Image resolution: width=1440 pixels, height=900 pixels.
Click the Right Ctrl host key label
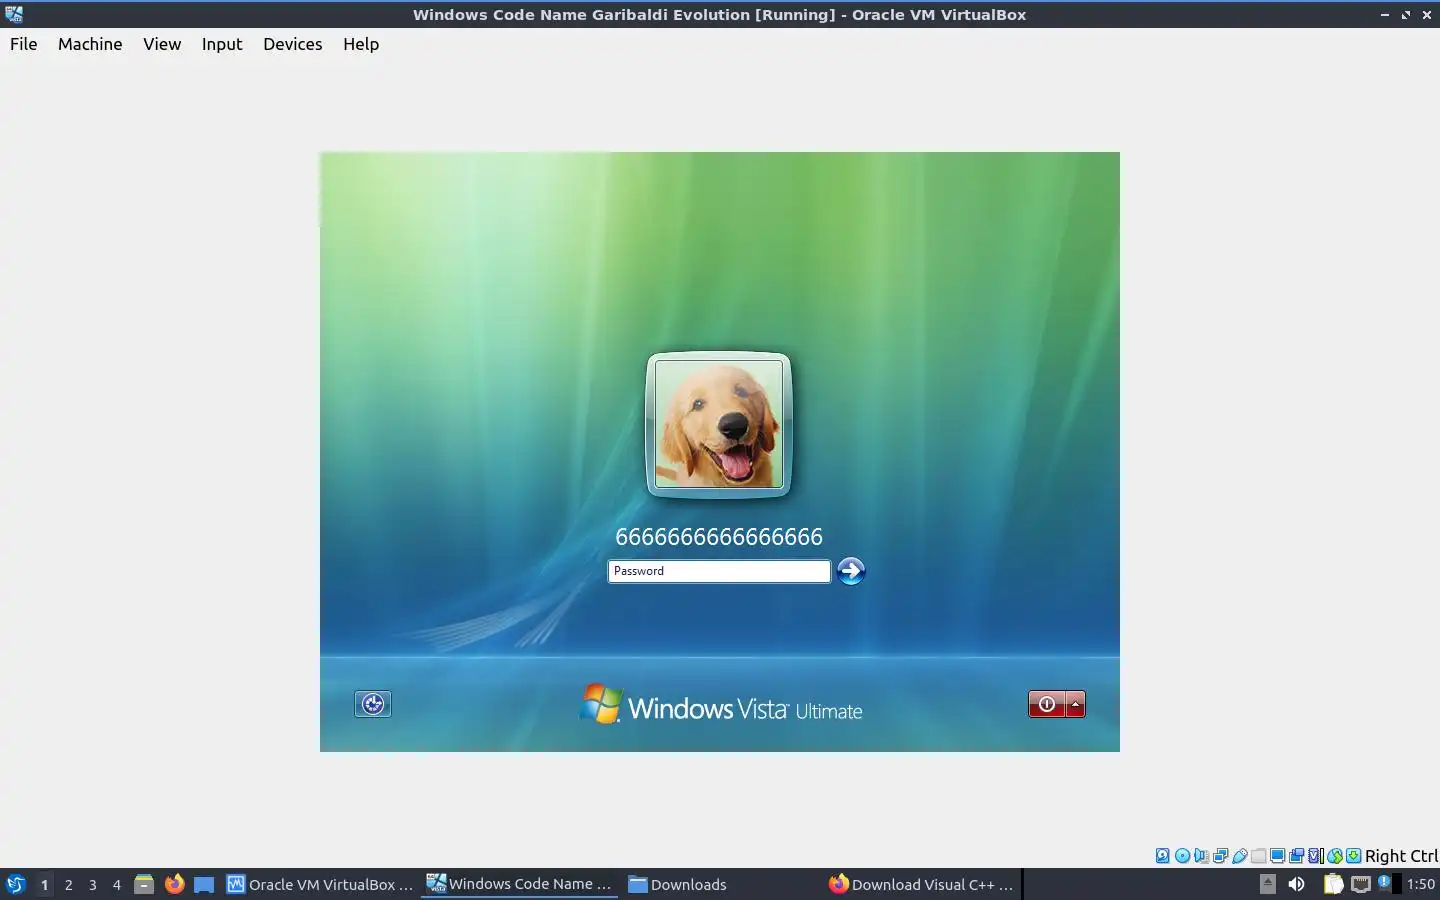click(1401, 856)
